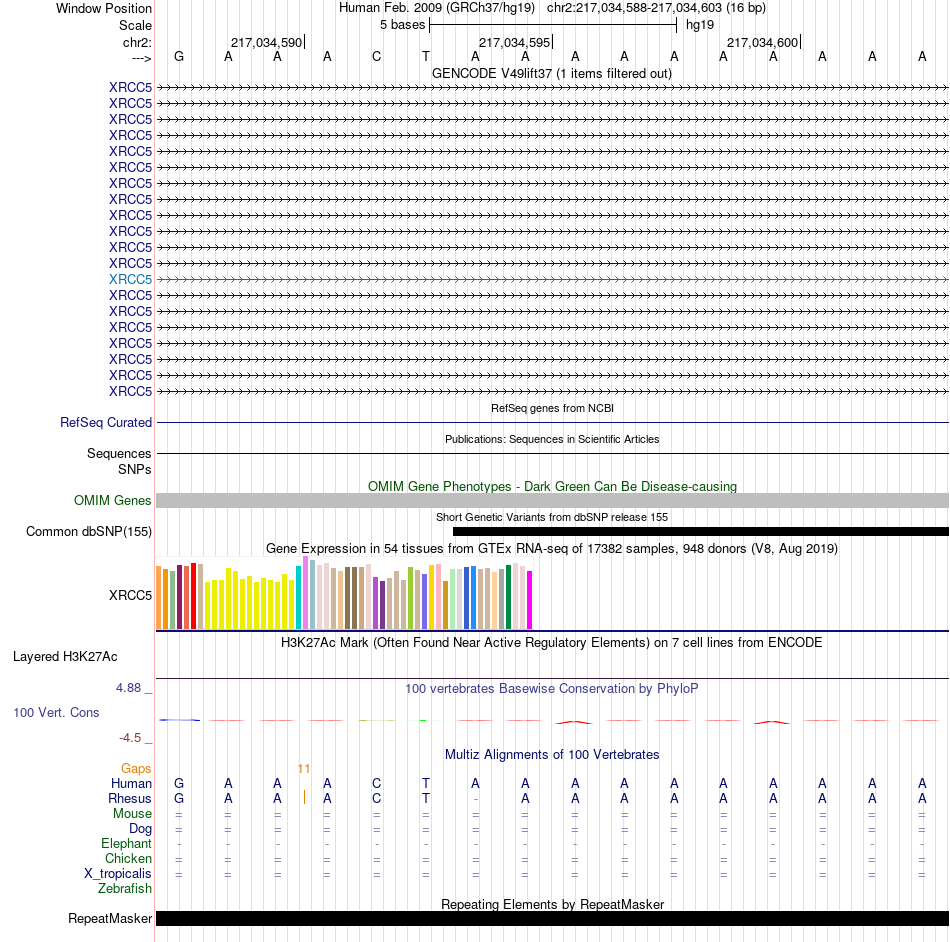Open the GTEx Gene Expression track title
Viewport: 950px width, 942px height.
coord(552,548)
